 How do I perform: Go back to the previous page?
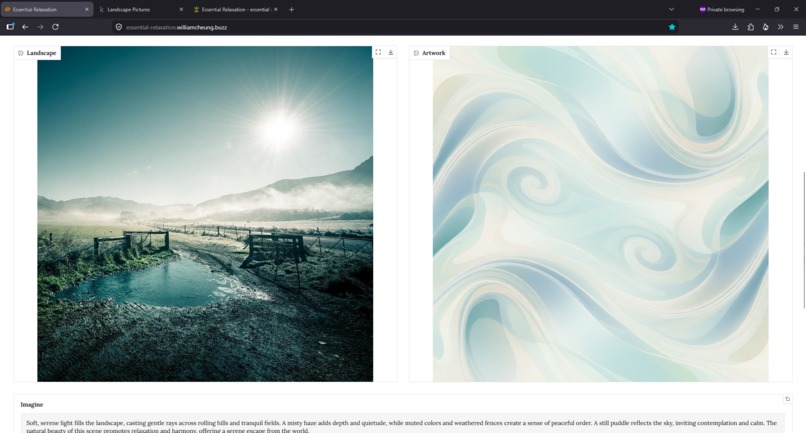(x=25, y=27)
